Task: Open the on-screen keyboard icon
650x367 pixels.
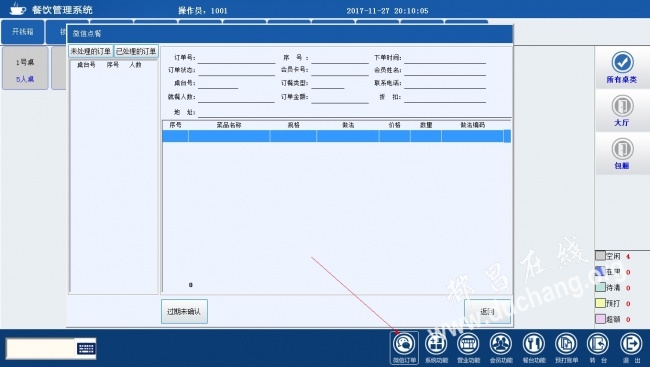Action: [x=86, y=348]
